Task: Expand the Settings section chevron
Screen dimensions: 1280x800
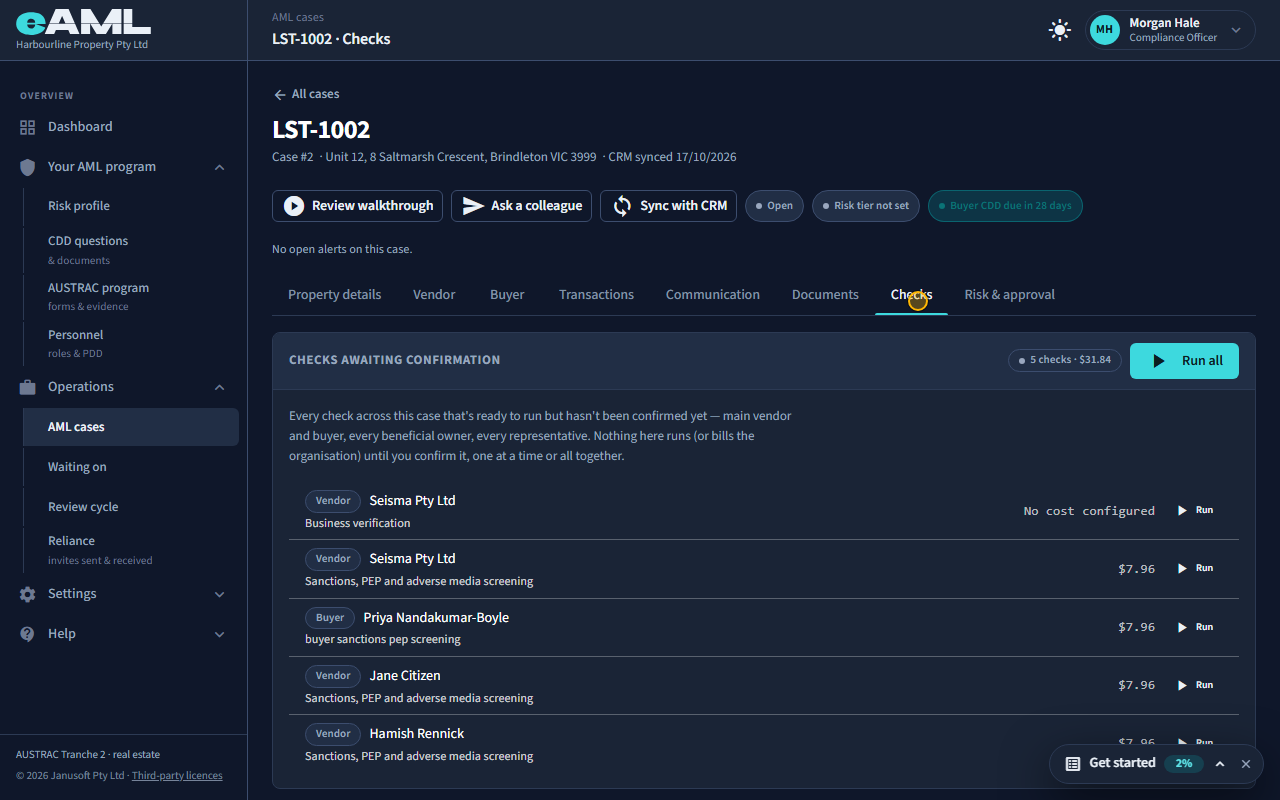Action: click(220, 594)
